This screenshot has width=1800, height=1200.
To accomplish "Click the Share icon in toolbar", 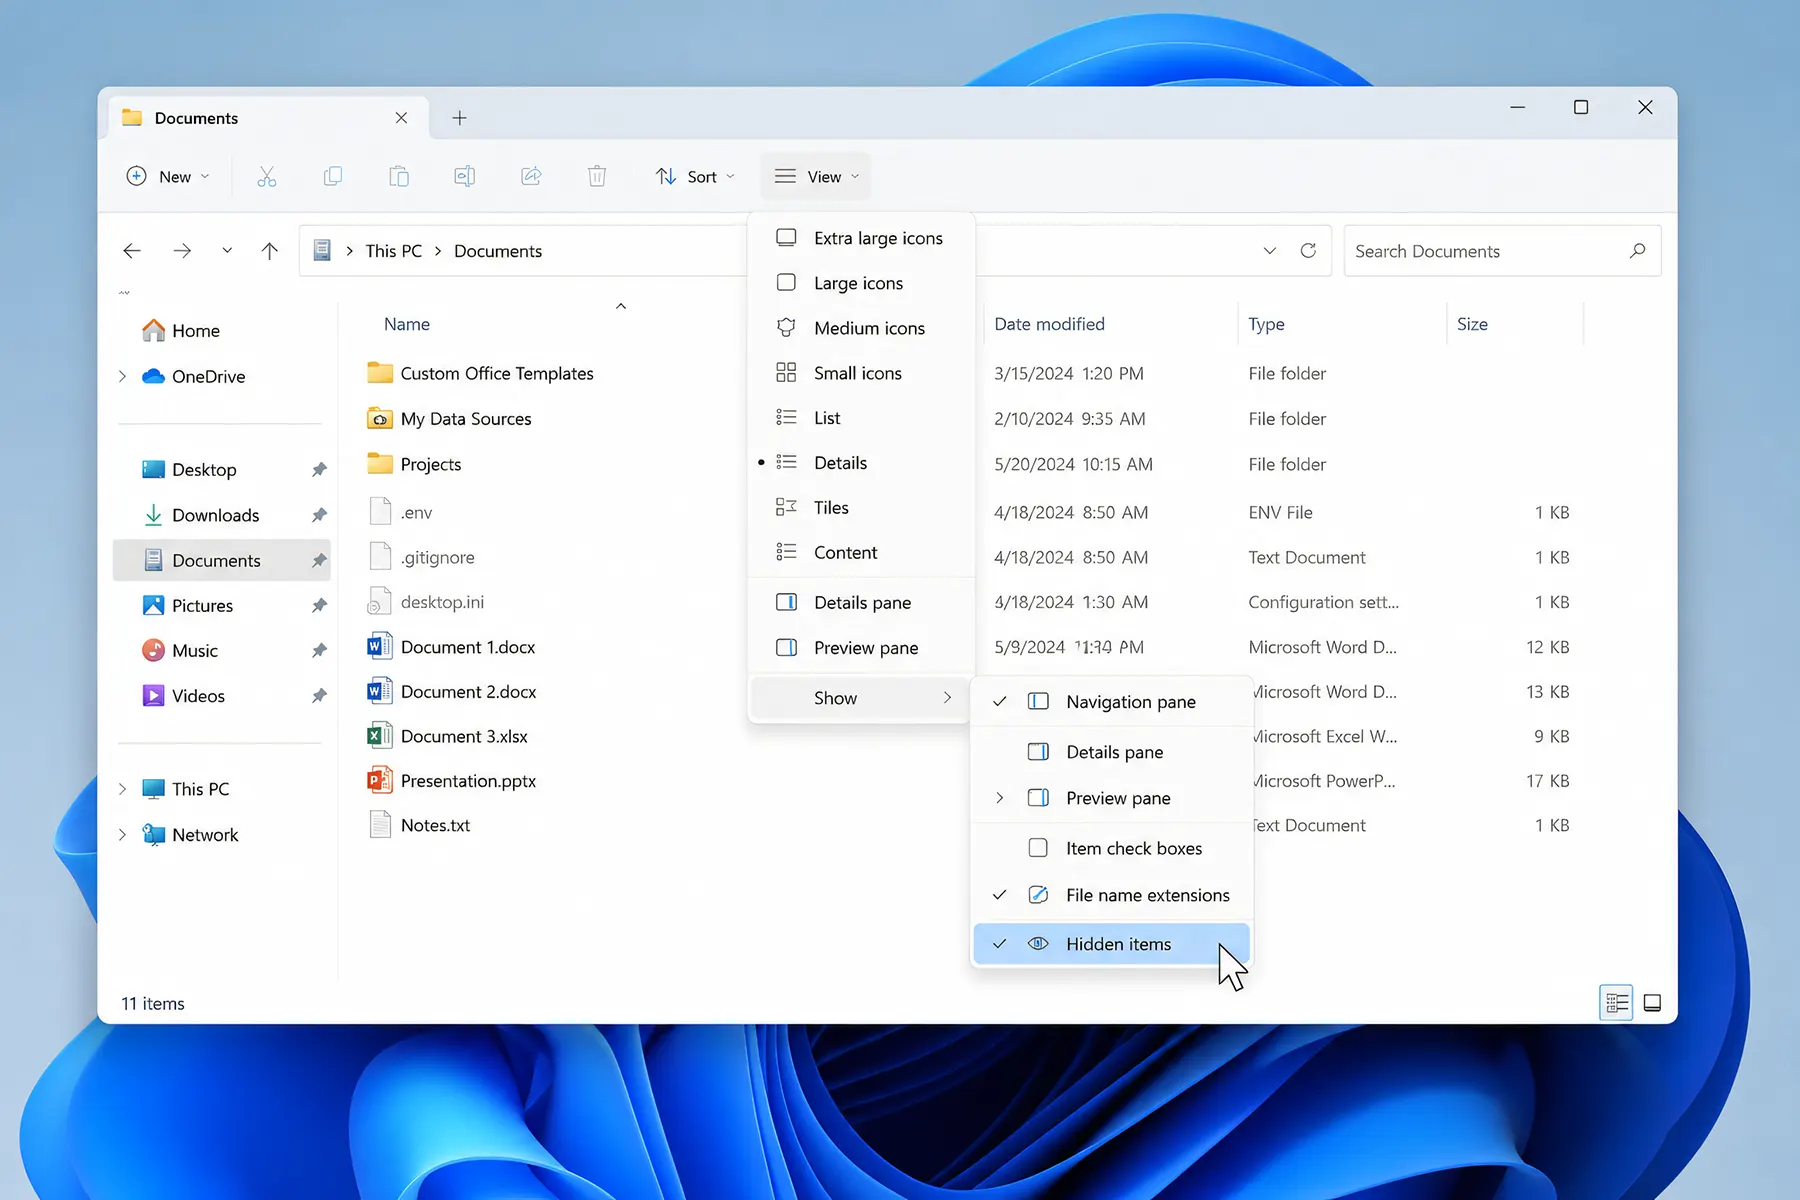I will click(x=531, y=177).
